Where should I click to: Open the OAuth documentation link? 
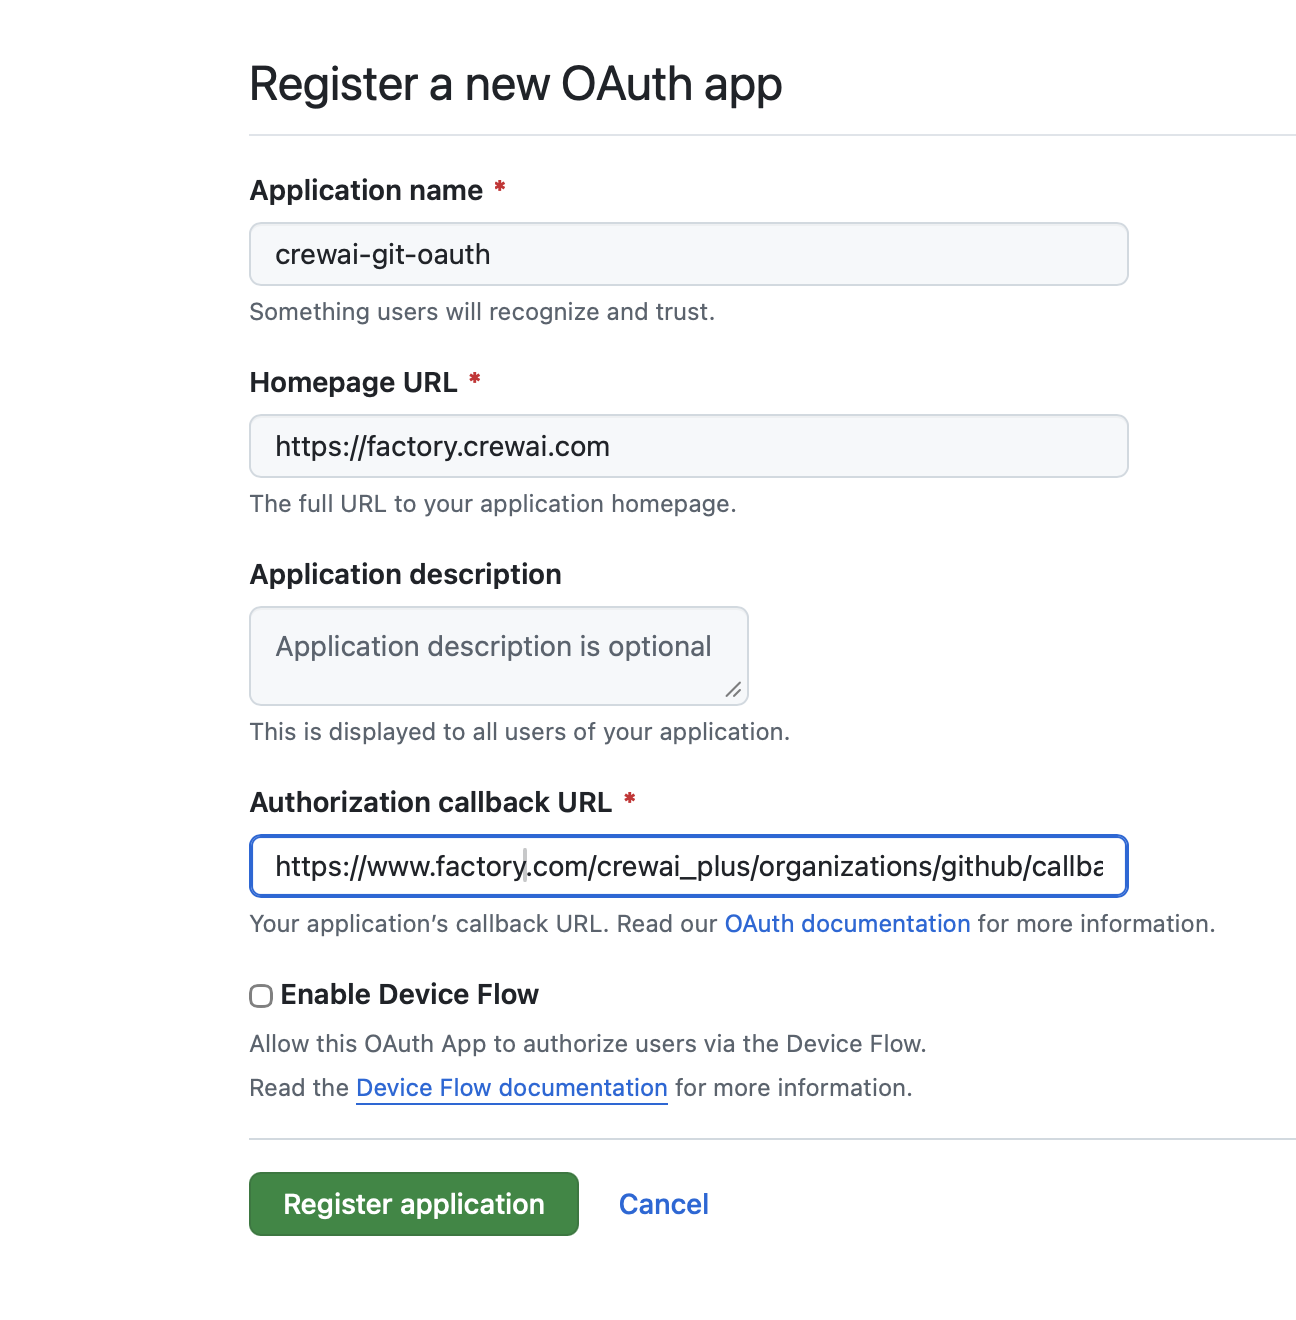(x=846, y=924)
